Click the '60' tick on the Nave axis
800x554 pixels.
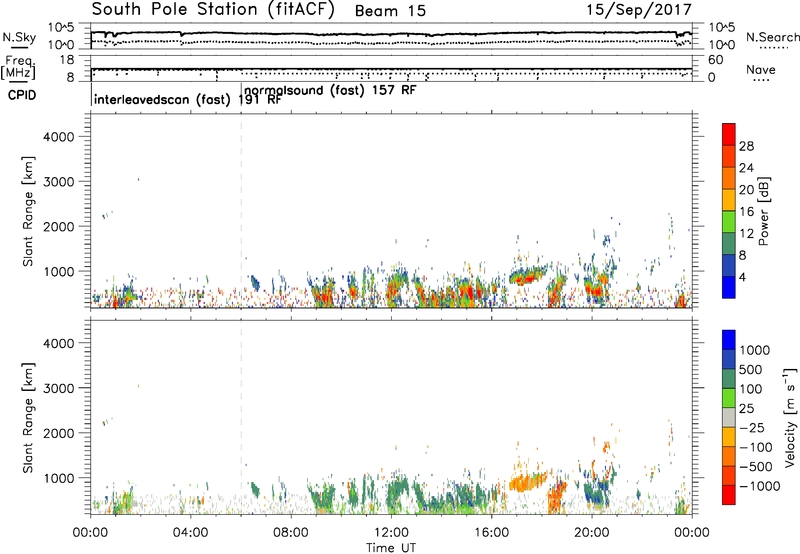pyautogui.click(x=716, y=60)
